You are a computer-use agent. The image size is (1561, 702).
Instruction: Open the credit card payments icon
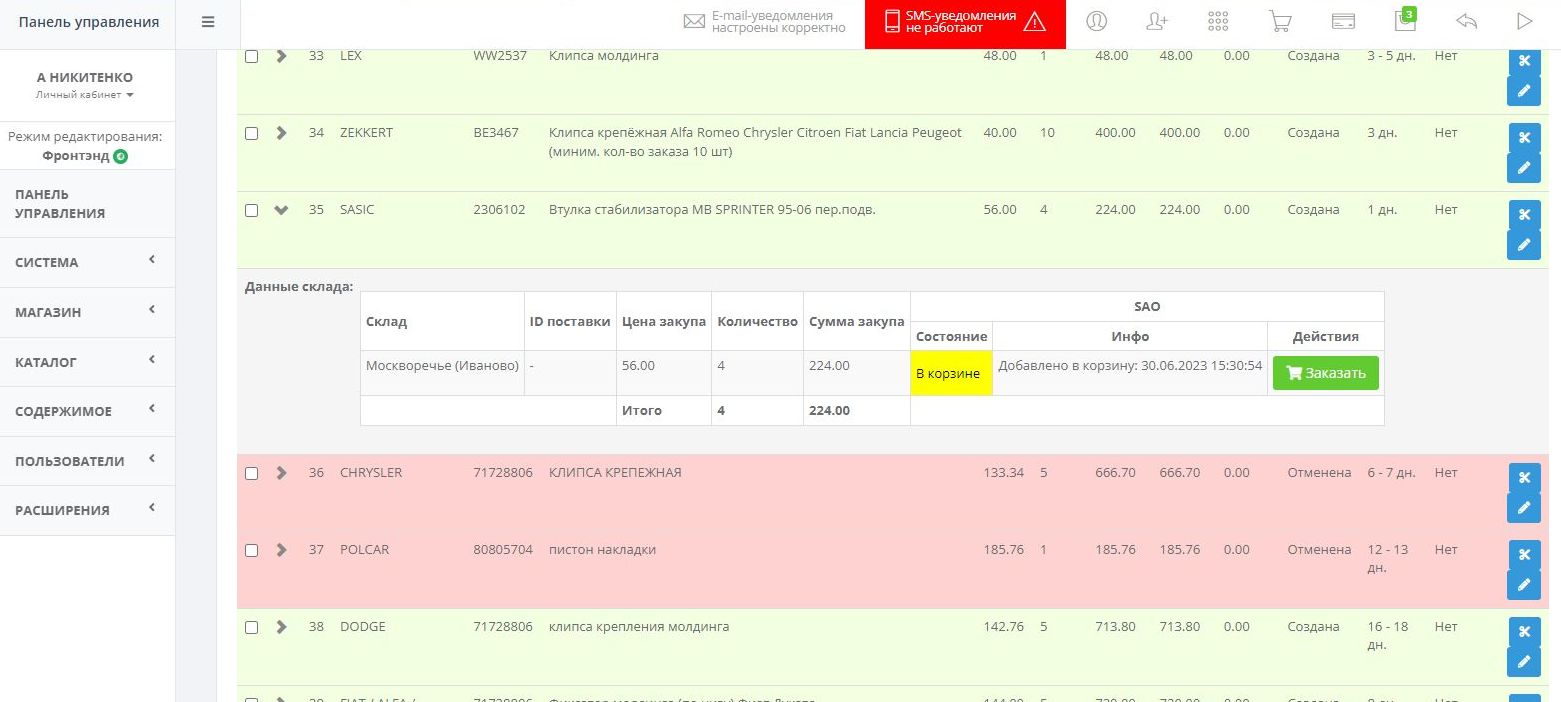coord(1343,22)
